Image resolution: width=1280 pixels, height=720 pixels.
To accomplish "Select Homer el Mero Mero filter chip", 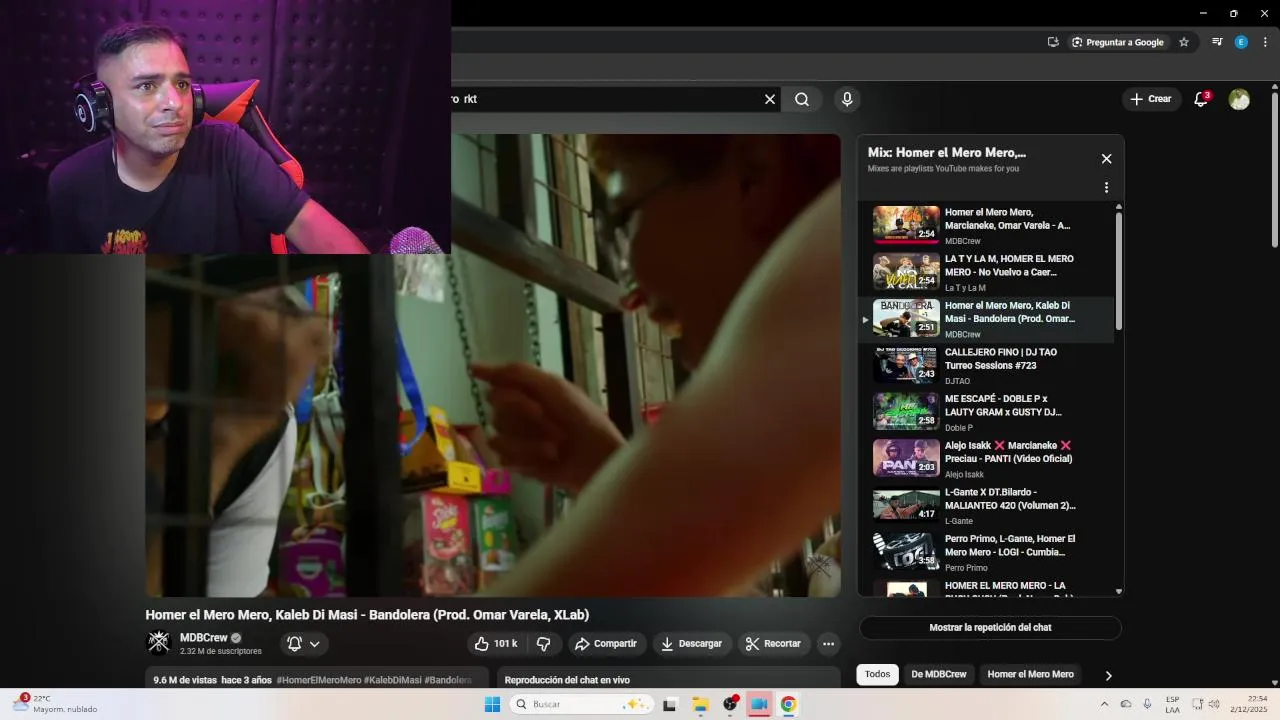I will point(1030,674).
